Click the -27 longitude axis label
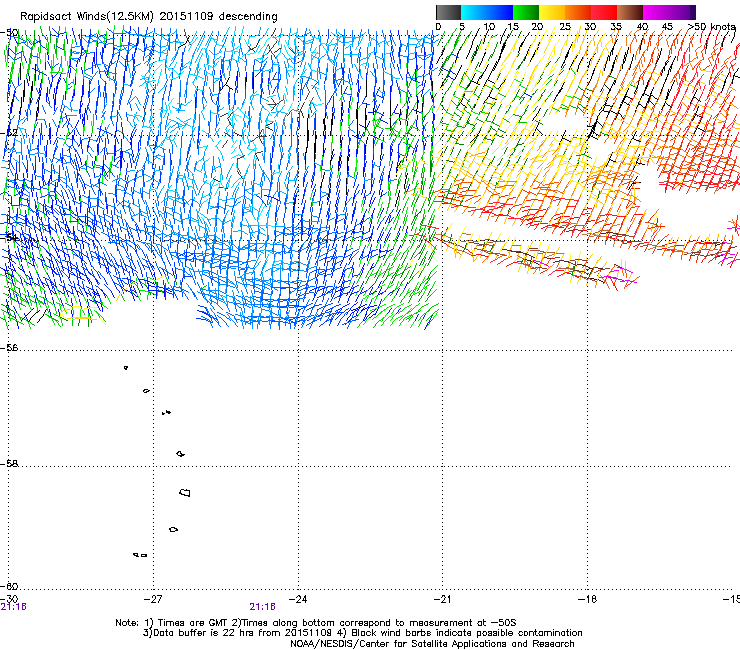 coord(152,599)
